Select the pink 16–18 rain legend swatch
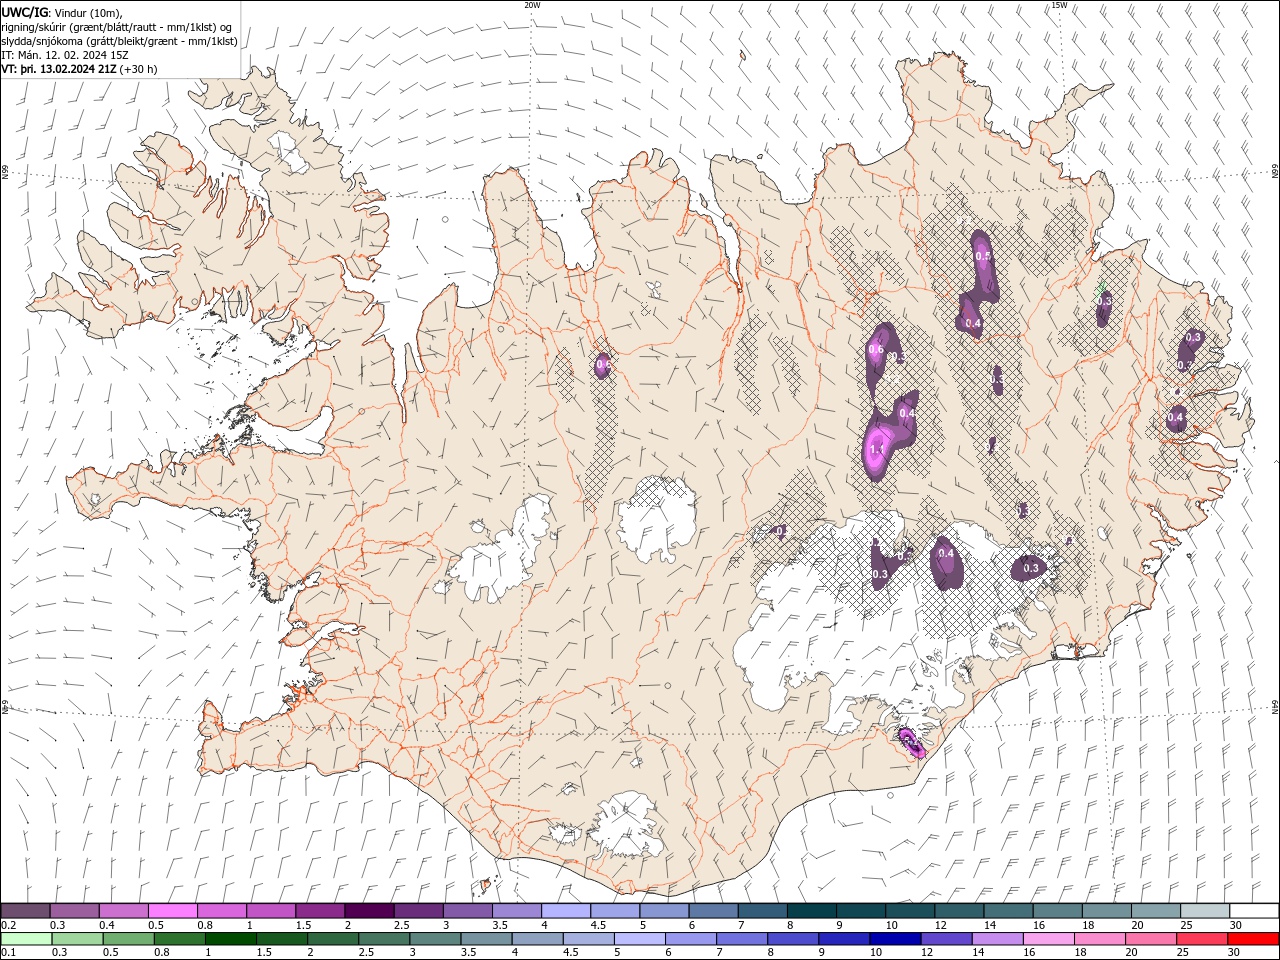 coord(1048,939)
